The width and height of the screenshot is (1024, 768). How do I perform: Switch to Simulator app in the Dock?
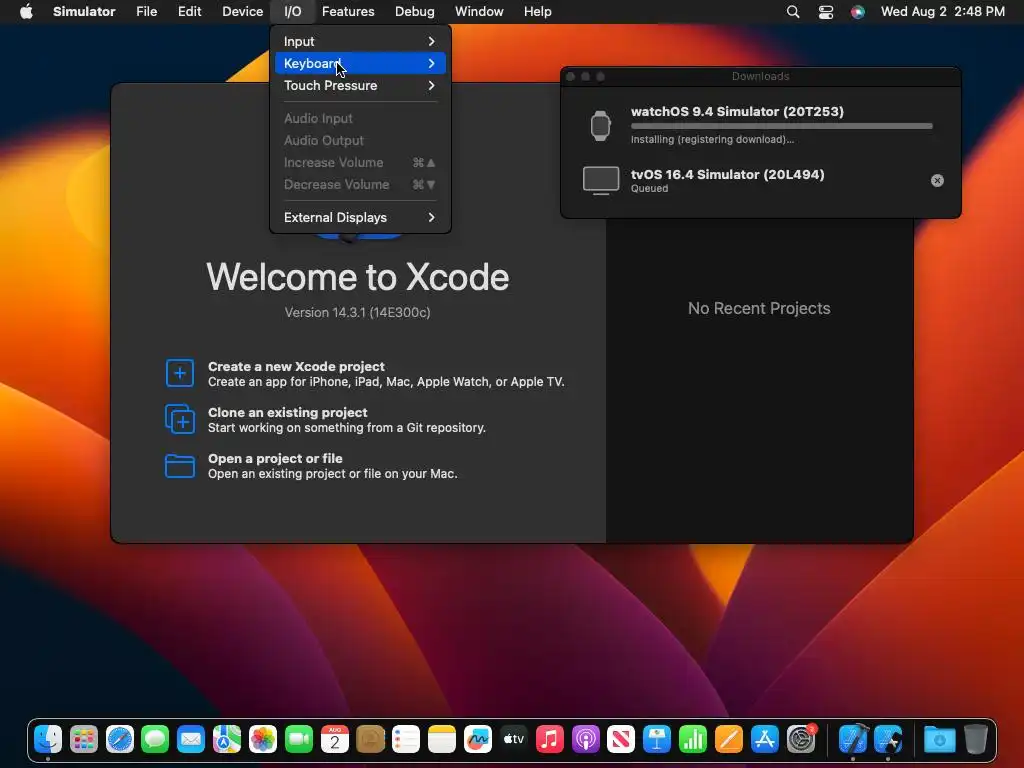(888, 739)
